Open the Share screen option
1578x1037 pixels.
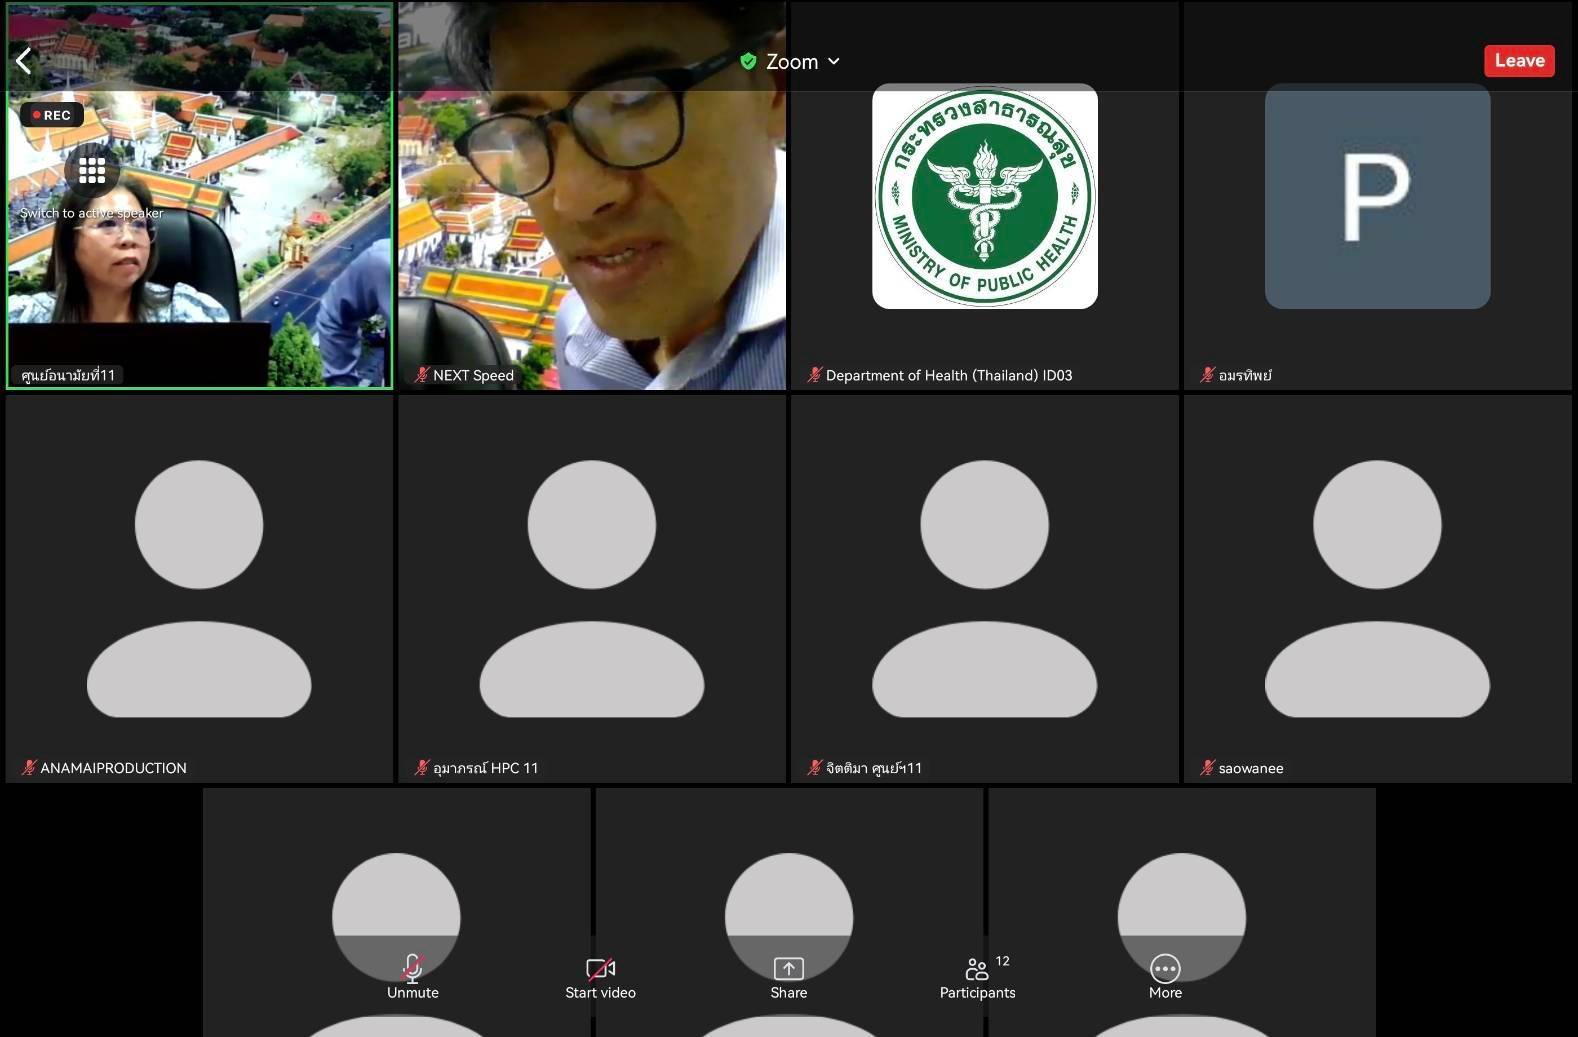coord(789,976)
